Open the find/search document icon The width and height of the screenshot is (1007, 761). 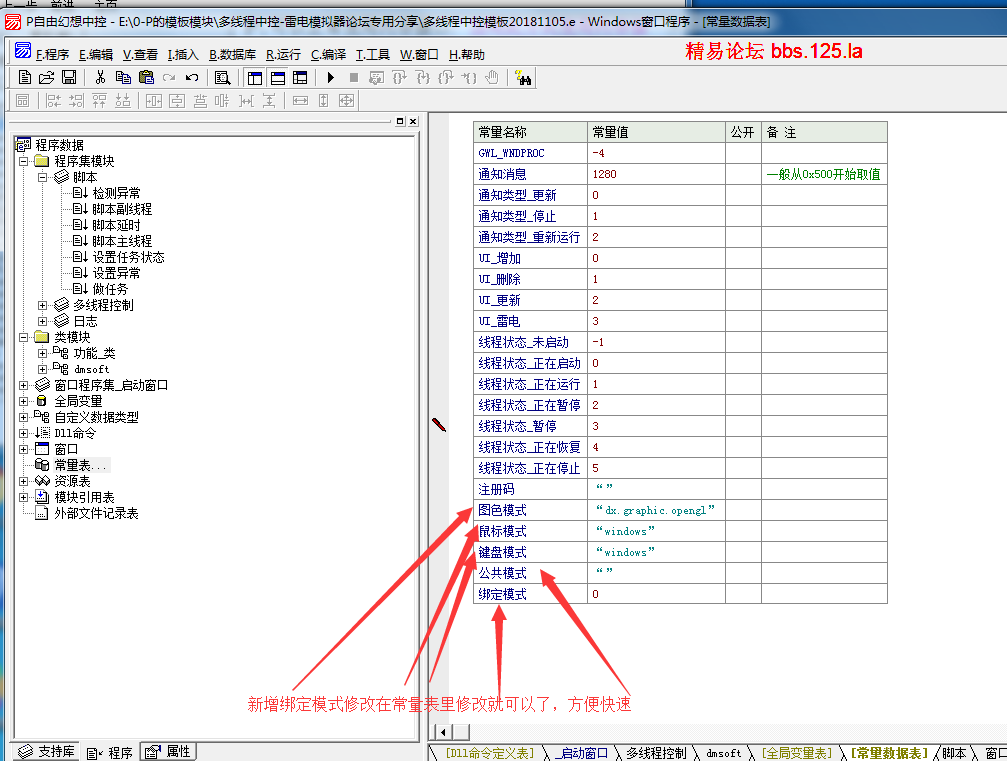point(222,78)
